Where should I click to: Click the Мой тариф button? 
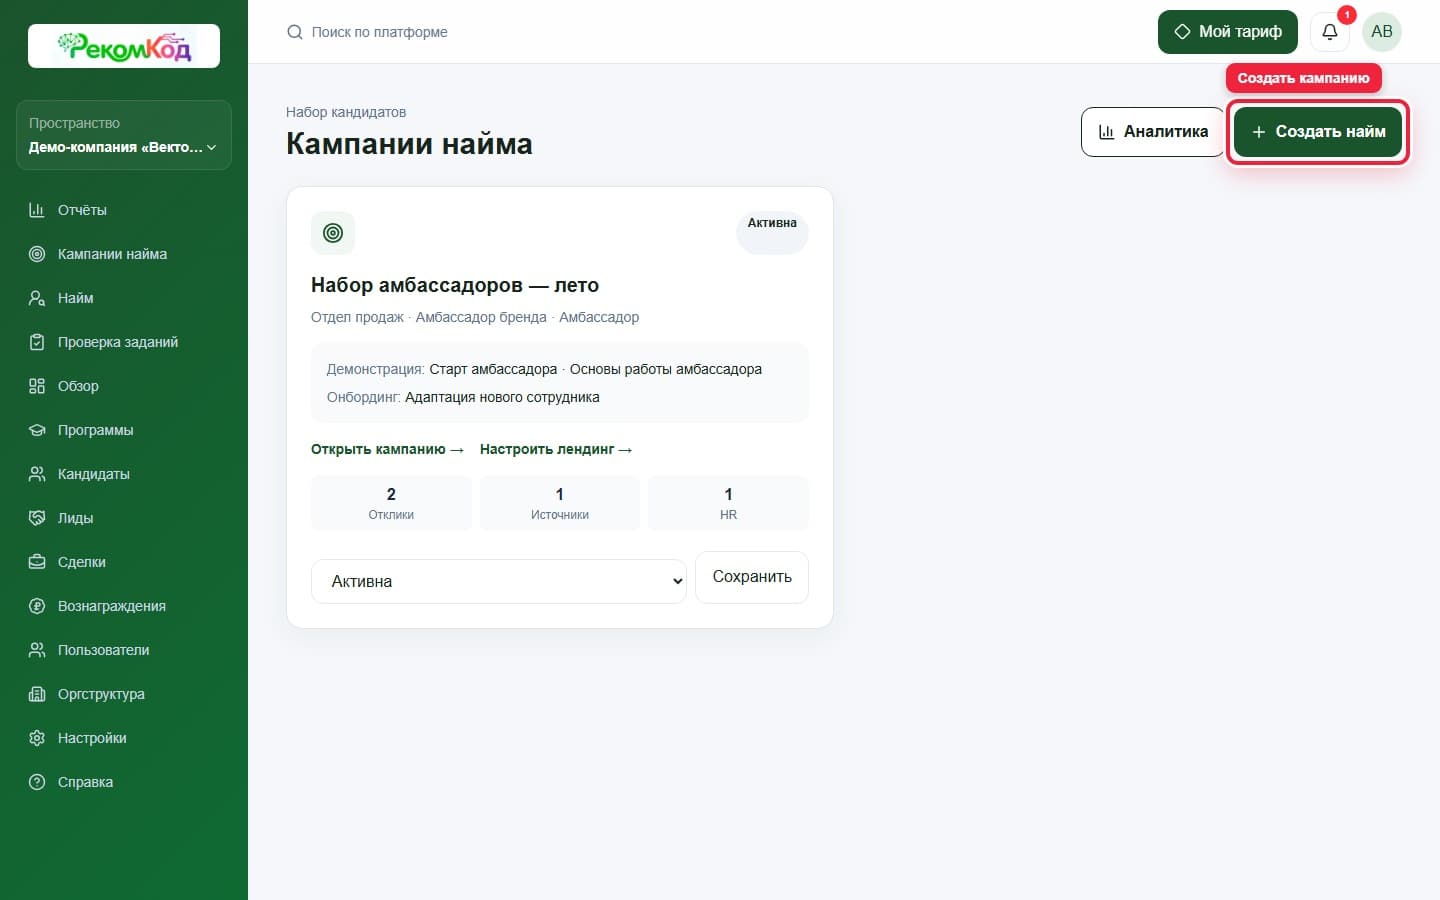click(x=1228, y=32)
